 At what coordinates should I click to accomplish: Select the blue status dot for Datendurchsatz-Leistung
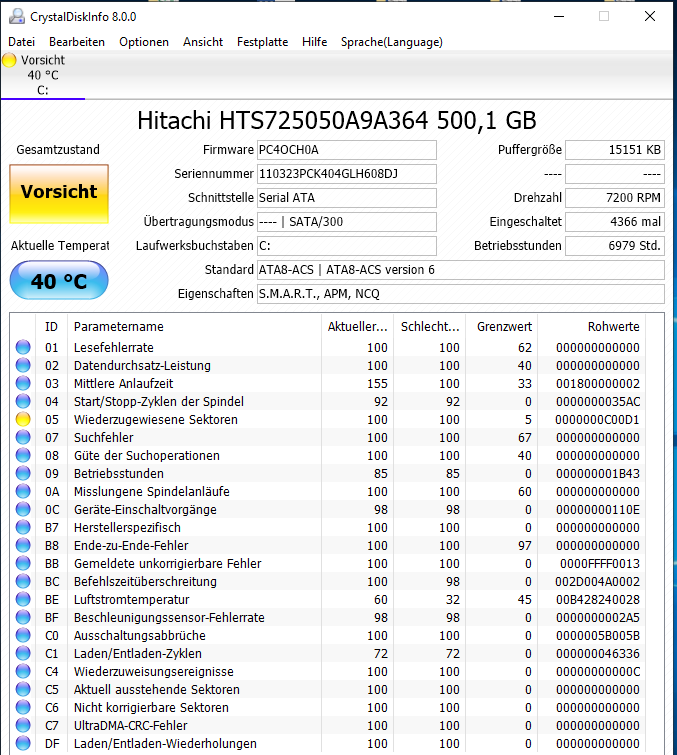(23, 365)
